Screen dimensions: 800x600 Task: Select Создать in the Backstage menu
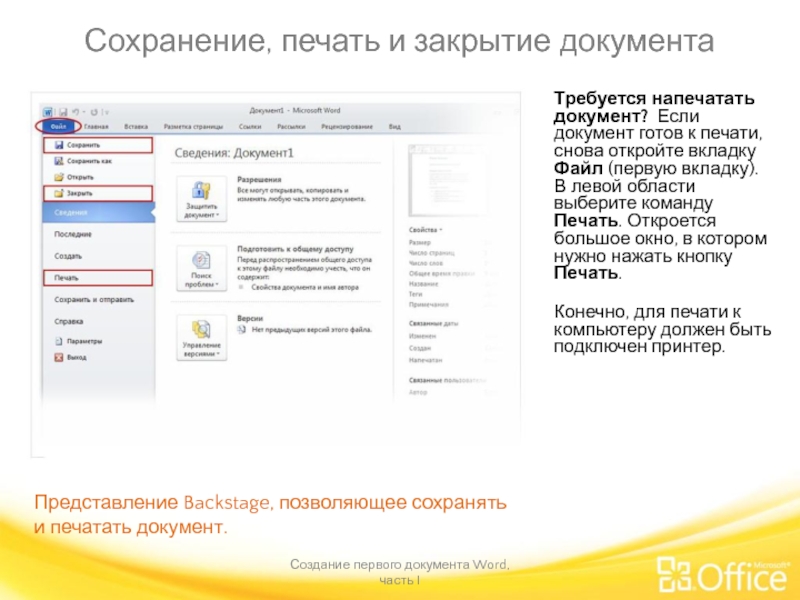point(68,256)
